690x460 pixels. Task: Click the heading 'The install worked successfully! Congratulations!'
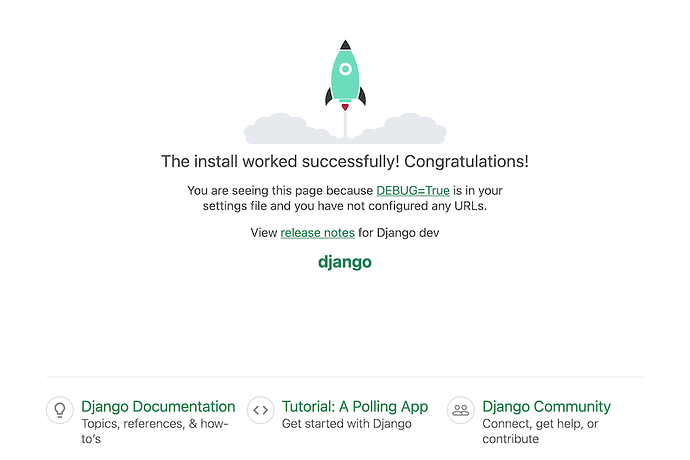pyautogui.click(x=345, y=162)
